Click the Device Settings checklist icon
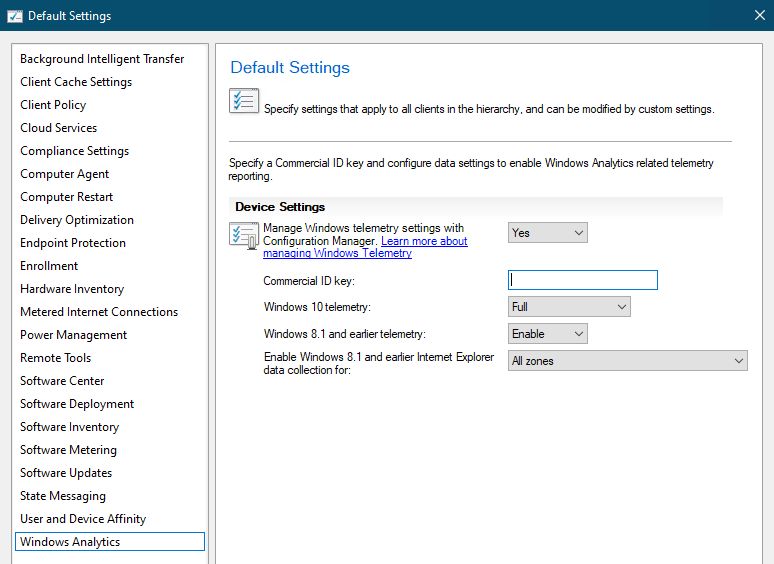This screenshot has width=774, height=564. [x=244, y=237]
